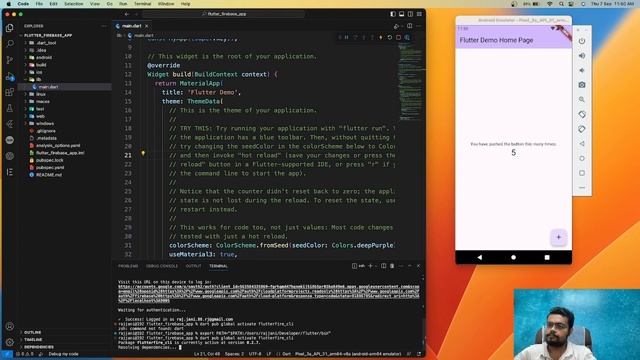Pause debugging from the debug toolbar
Image resolution: width=640 pixels, height=360 pixels.
(347, 37)
